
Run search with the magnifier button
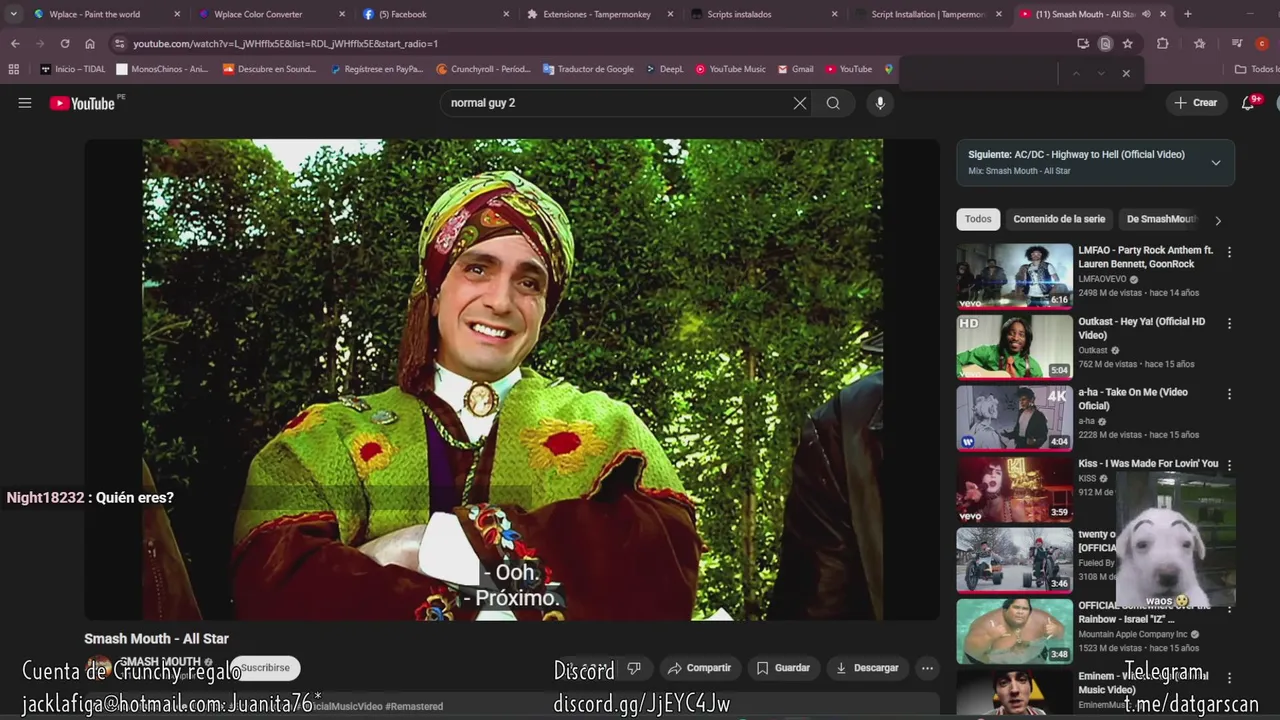pyautogui.click(x=833, y=103)
